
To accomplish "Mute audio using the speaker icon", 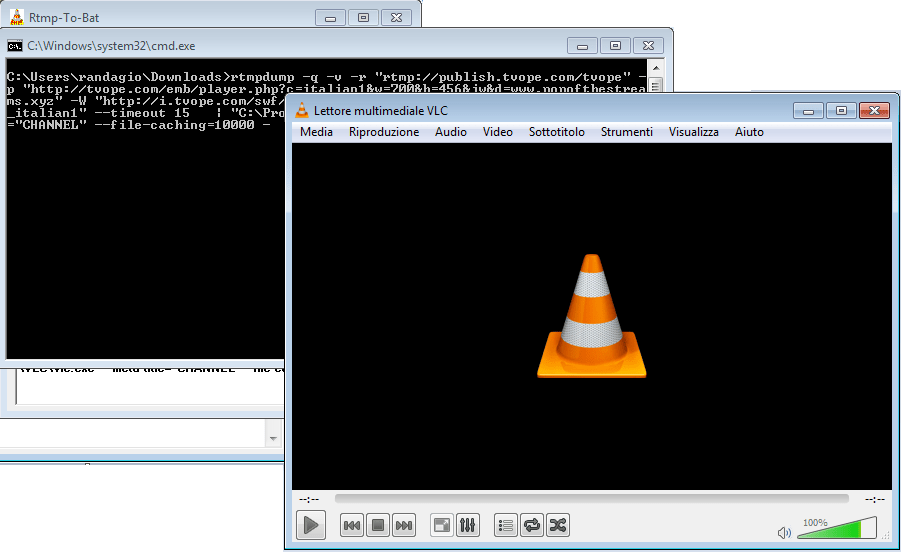I will coord(784,533).
